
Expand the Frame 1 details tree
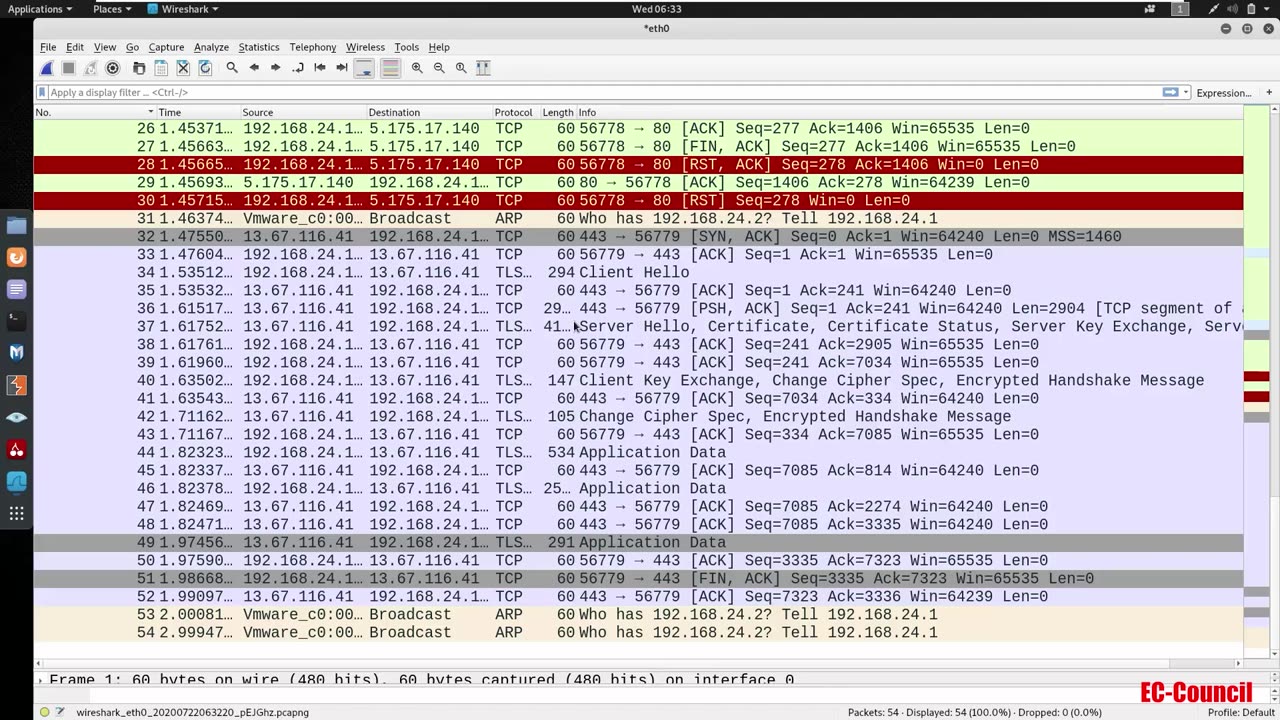coord(40,680)
